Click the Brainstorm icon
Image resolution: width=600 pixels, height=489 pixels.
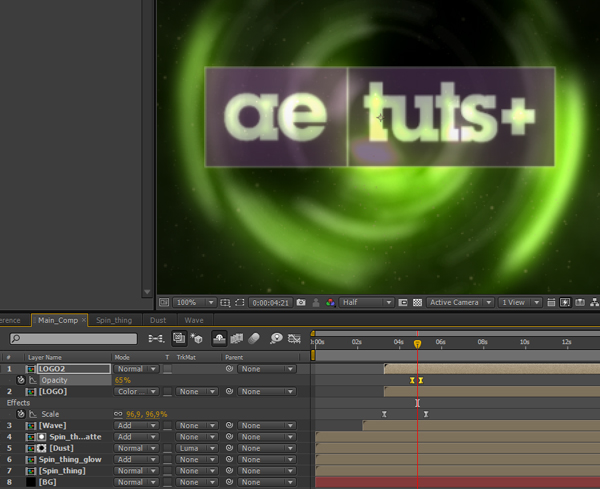click(276, 339)
